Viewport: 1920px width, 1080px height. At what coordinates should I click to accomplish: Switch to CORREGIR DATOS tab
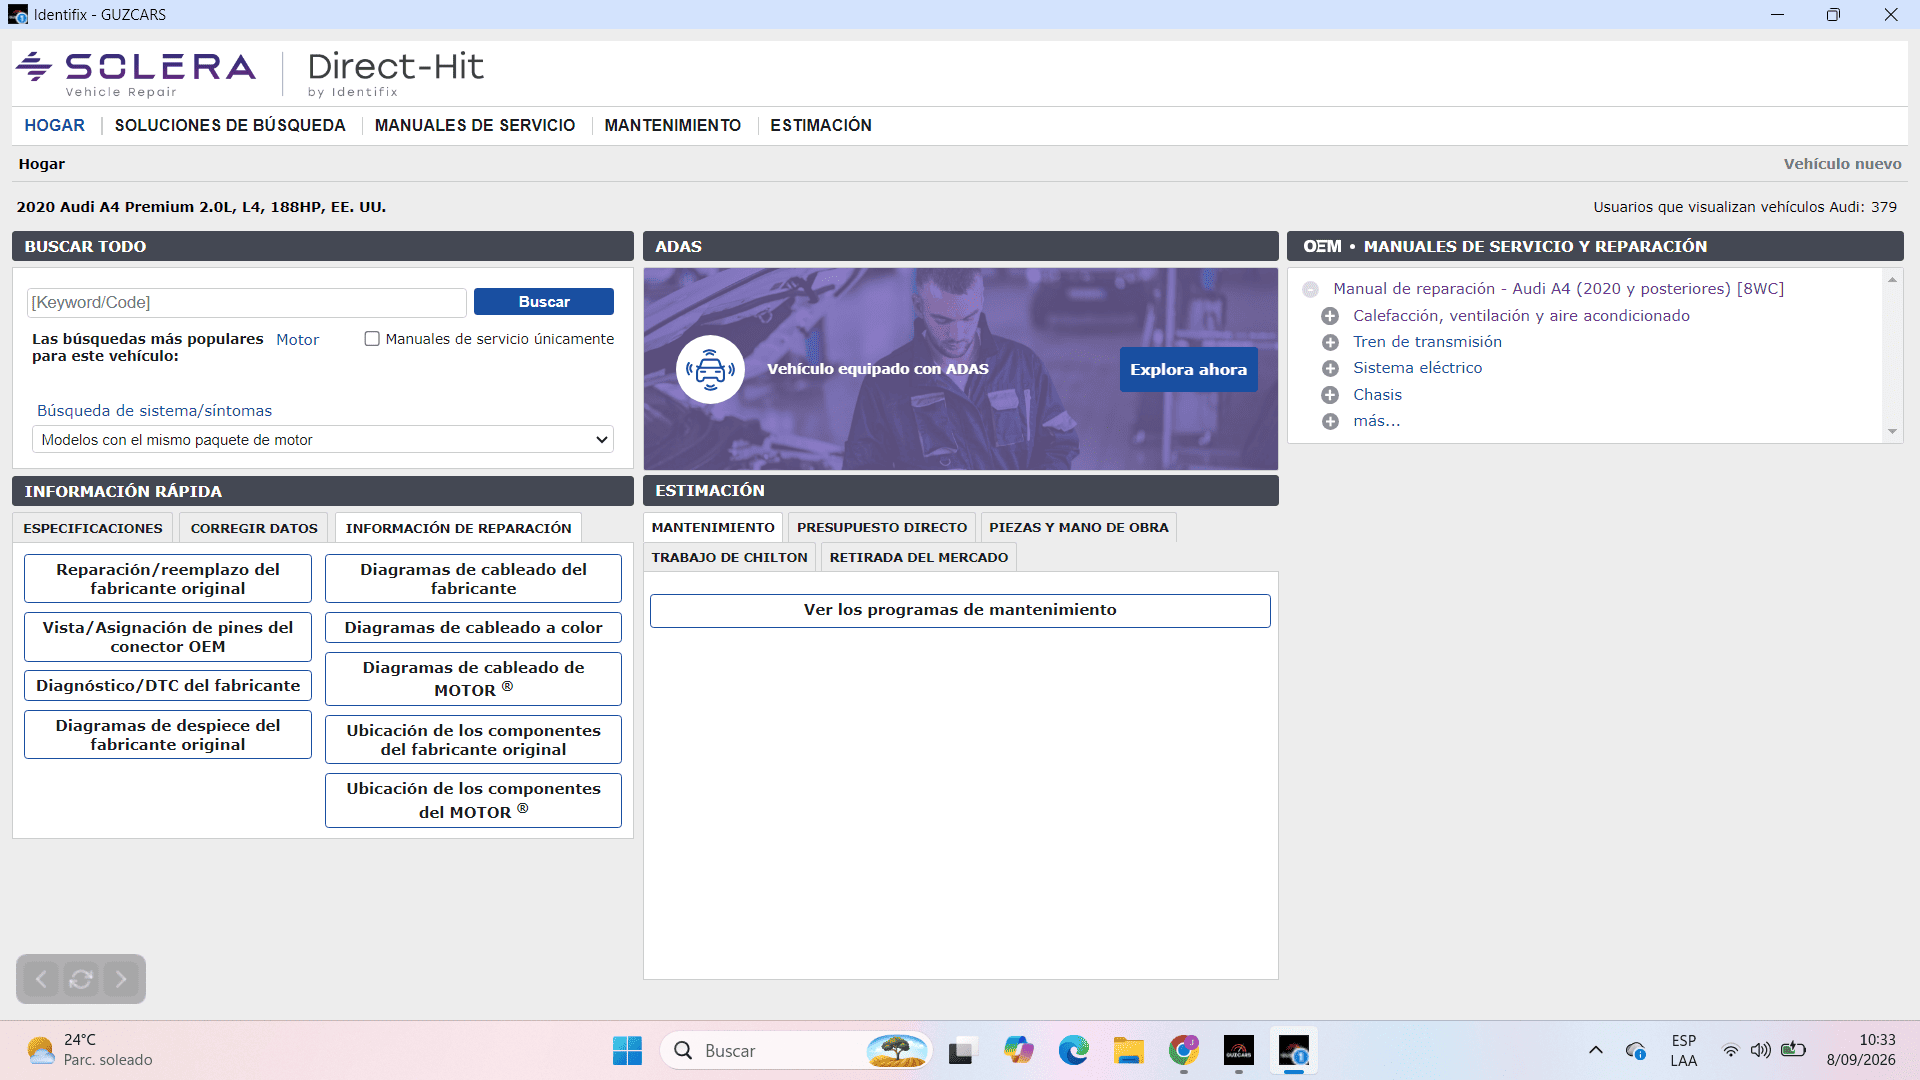click(254, 528)
